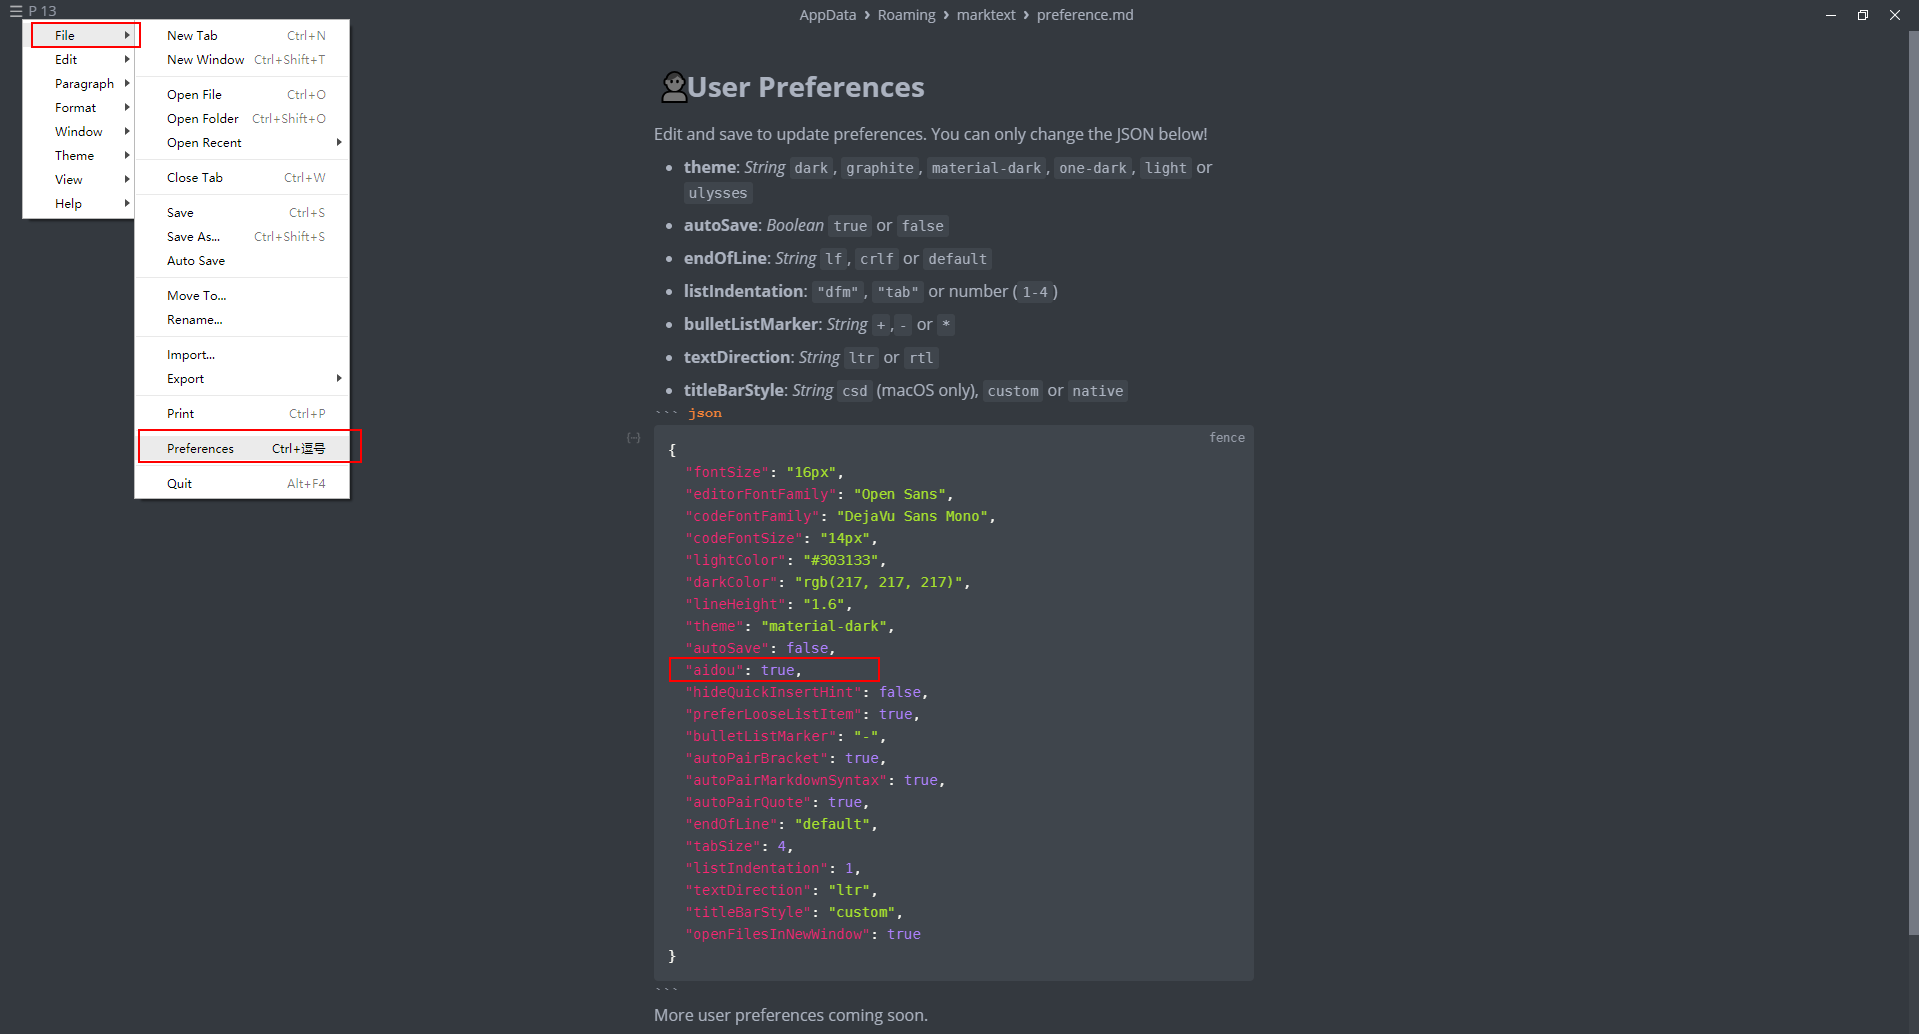Click the hamburger menu icon at top-left
The width and height of the screenshot is (1919, 1034).
pos(15,11)
